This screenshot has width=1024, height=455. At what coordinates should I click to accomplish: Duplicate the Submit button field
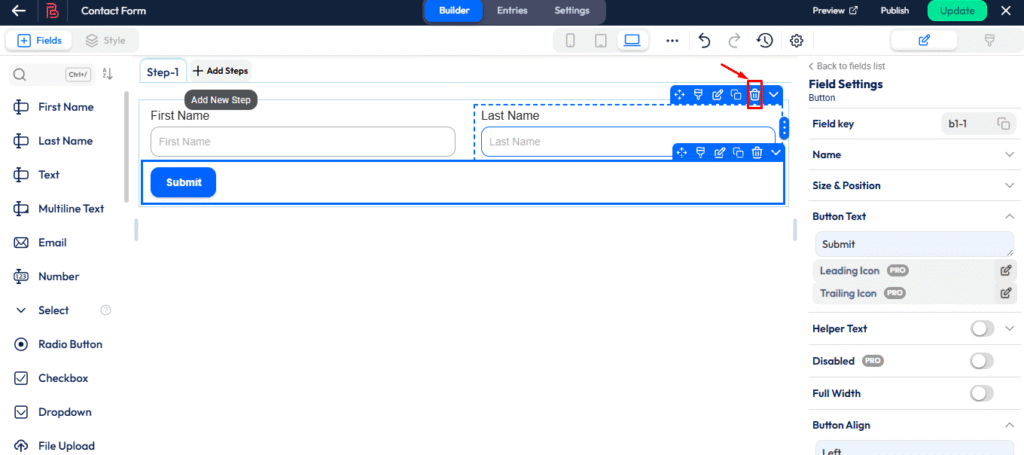pos(738,152)
